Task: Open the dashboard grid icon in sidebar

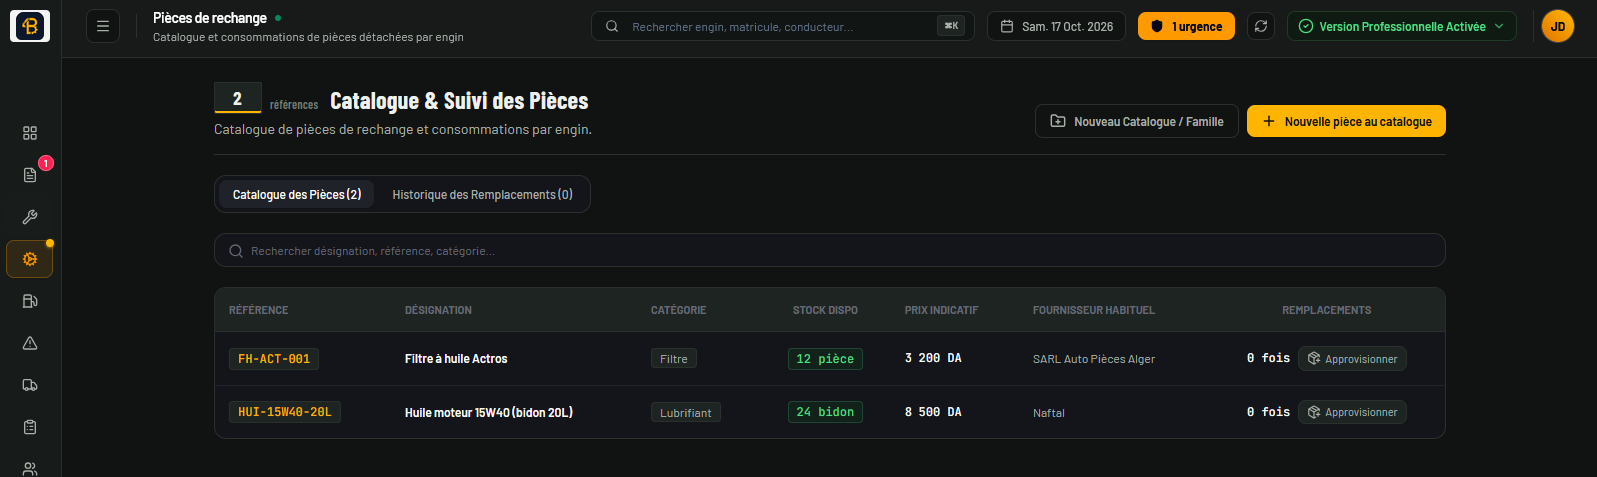Action: (x=30, y=133)
